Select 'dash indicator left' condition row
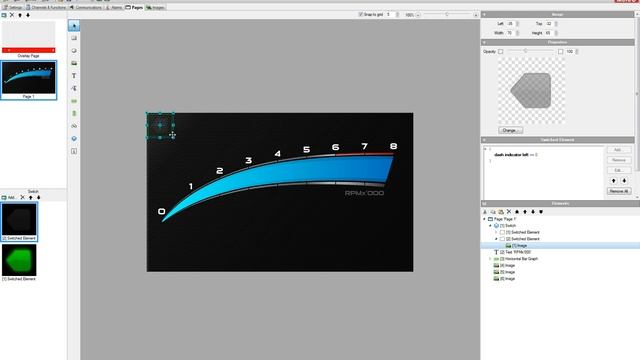 (516, 155)
